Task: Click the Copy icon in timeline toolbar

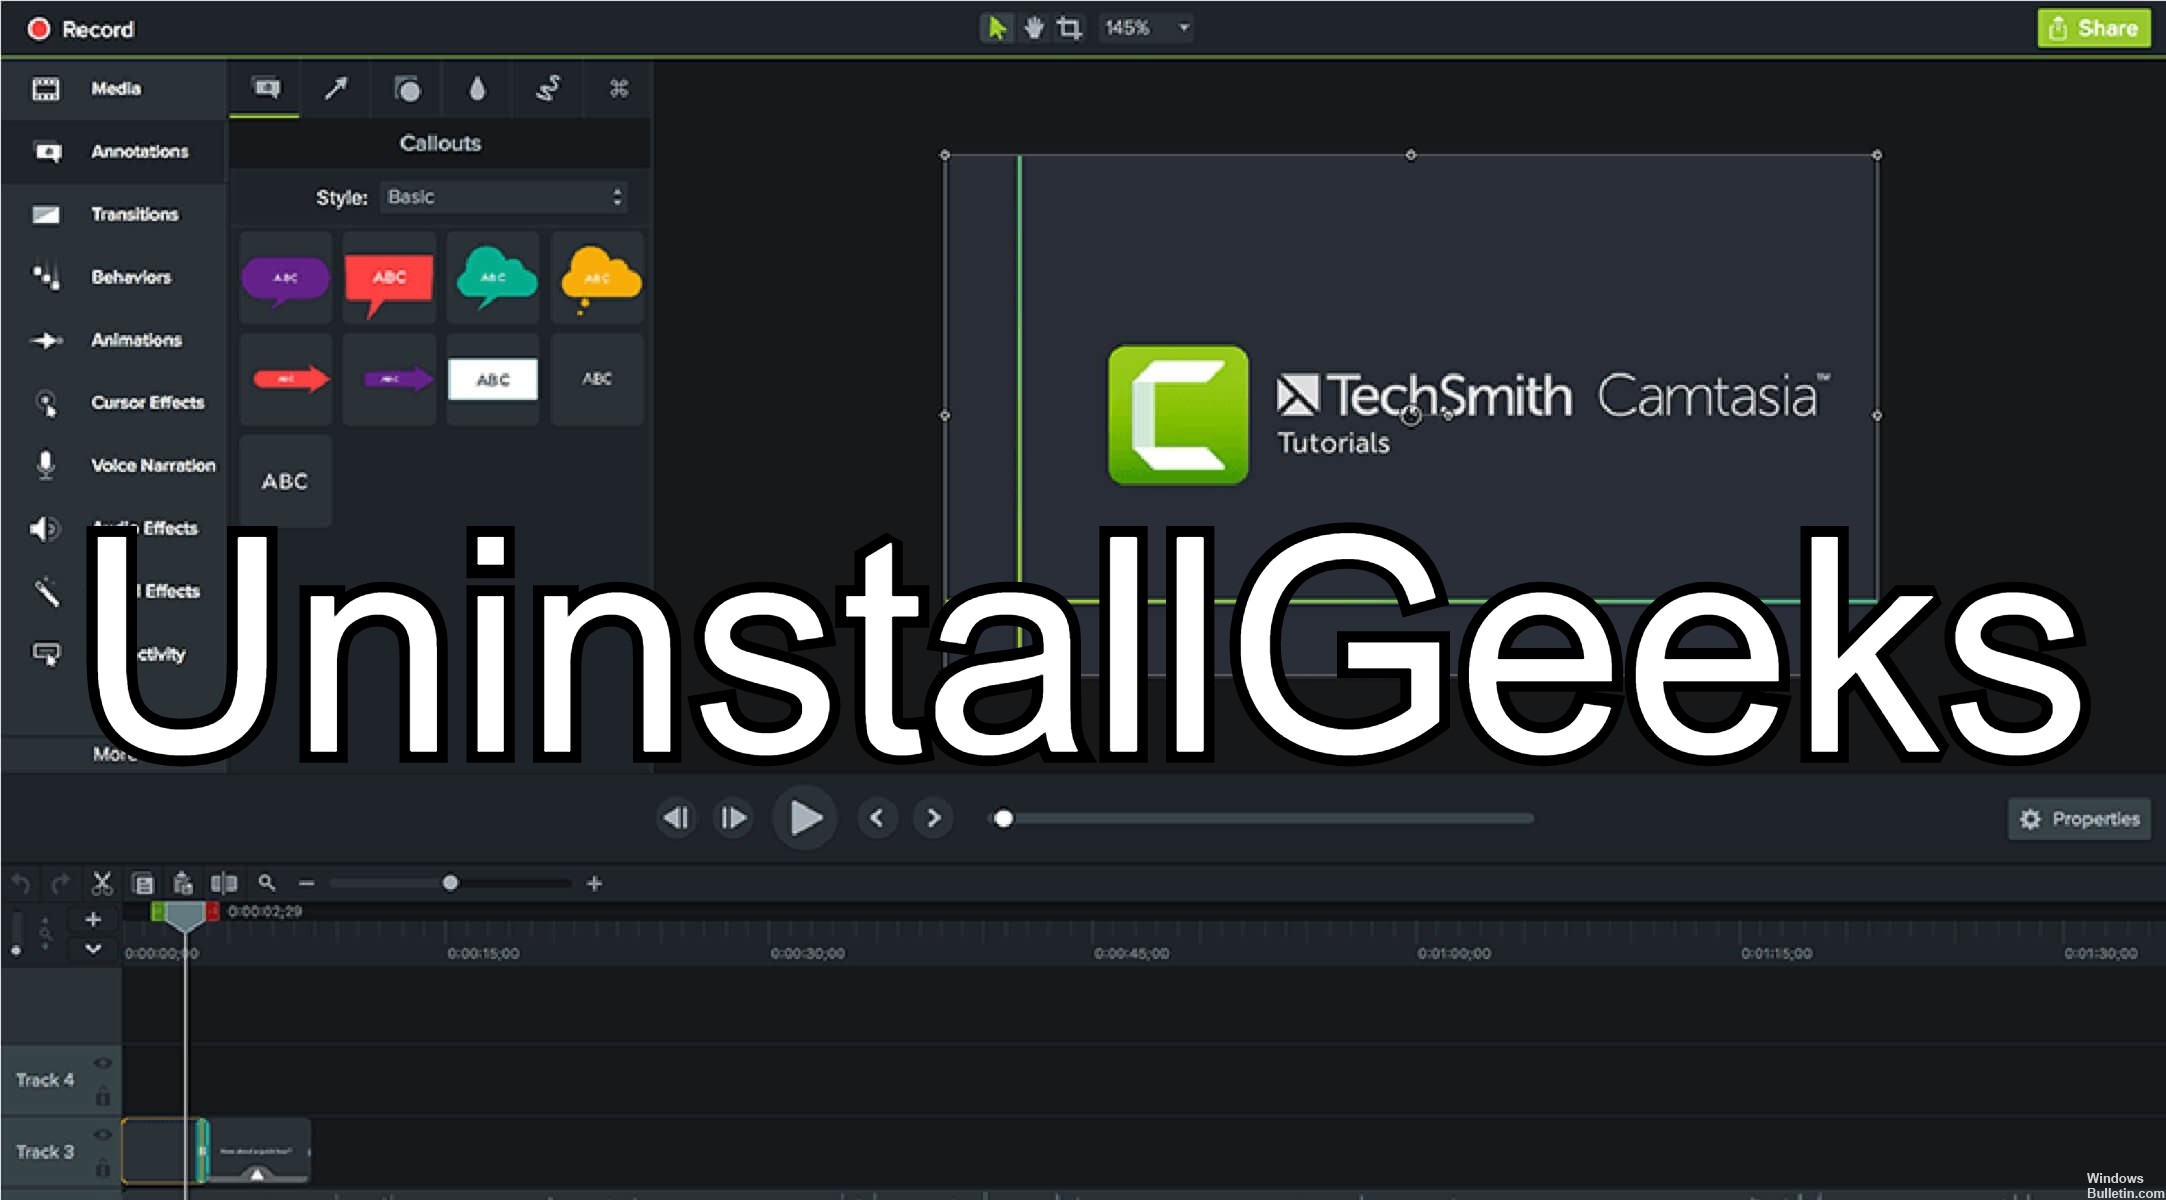Action: pos(143,884)
